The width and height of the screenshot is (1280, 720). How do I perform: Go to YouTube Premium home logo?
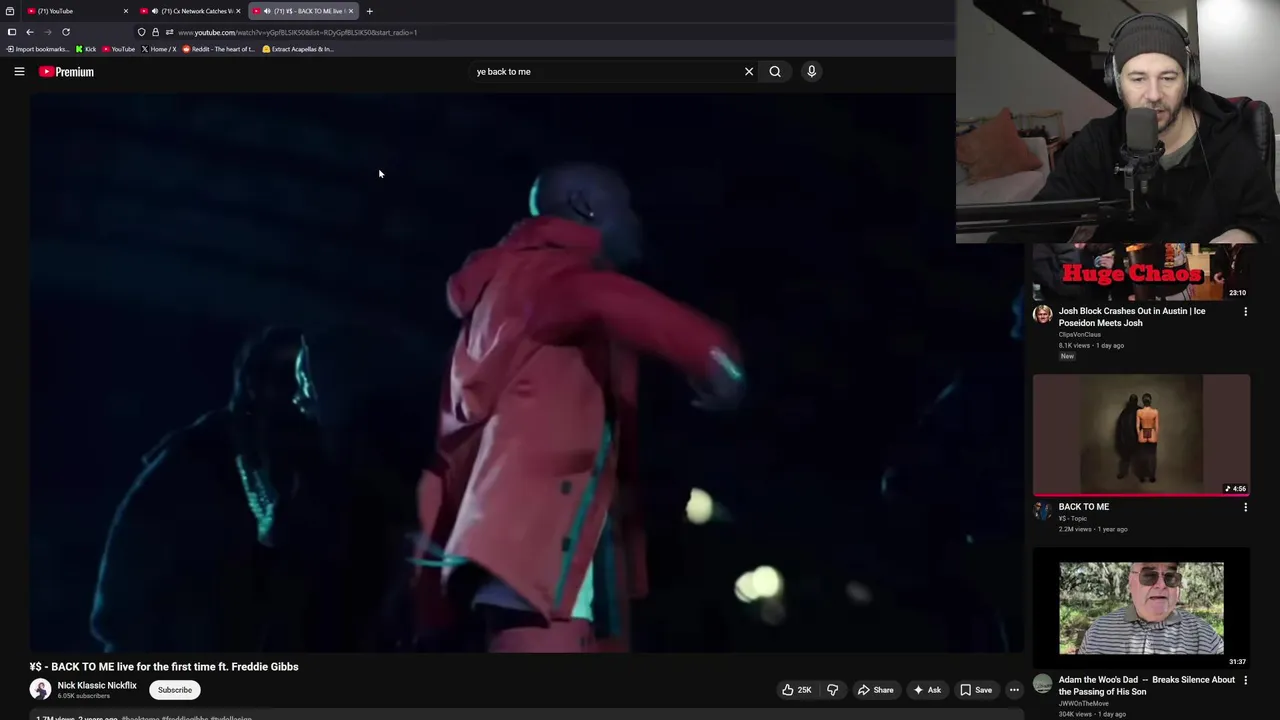tap(66, 72)
